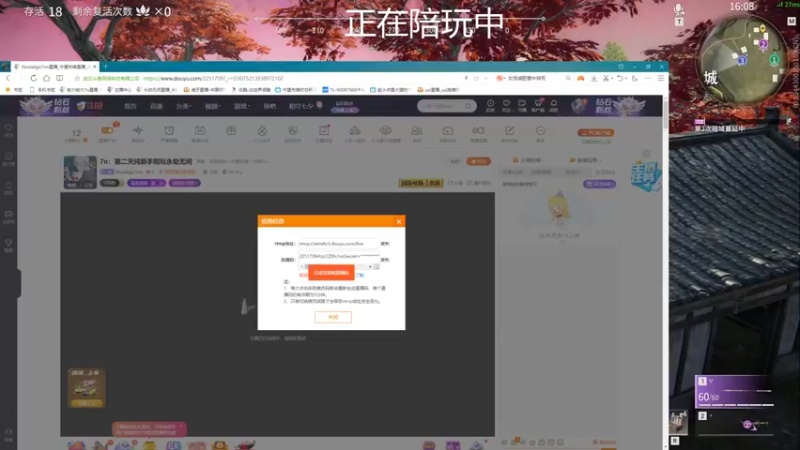Toggle the orange streaming switch in toolbar
The image size is (800, 450).
click(107, 131)
